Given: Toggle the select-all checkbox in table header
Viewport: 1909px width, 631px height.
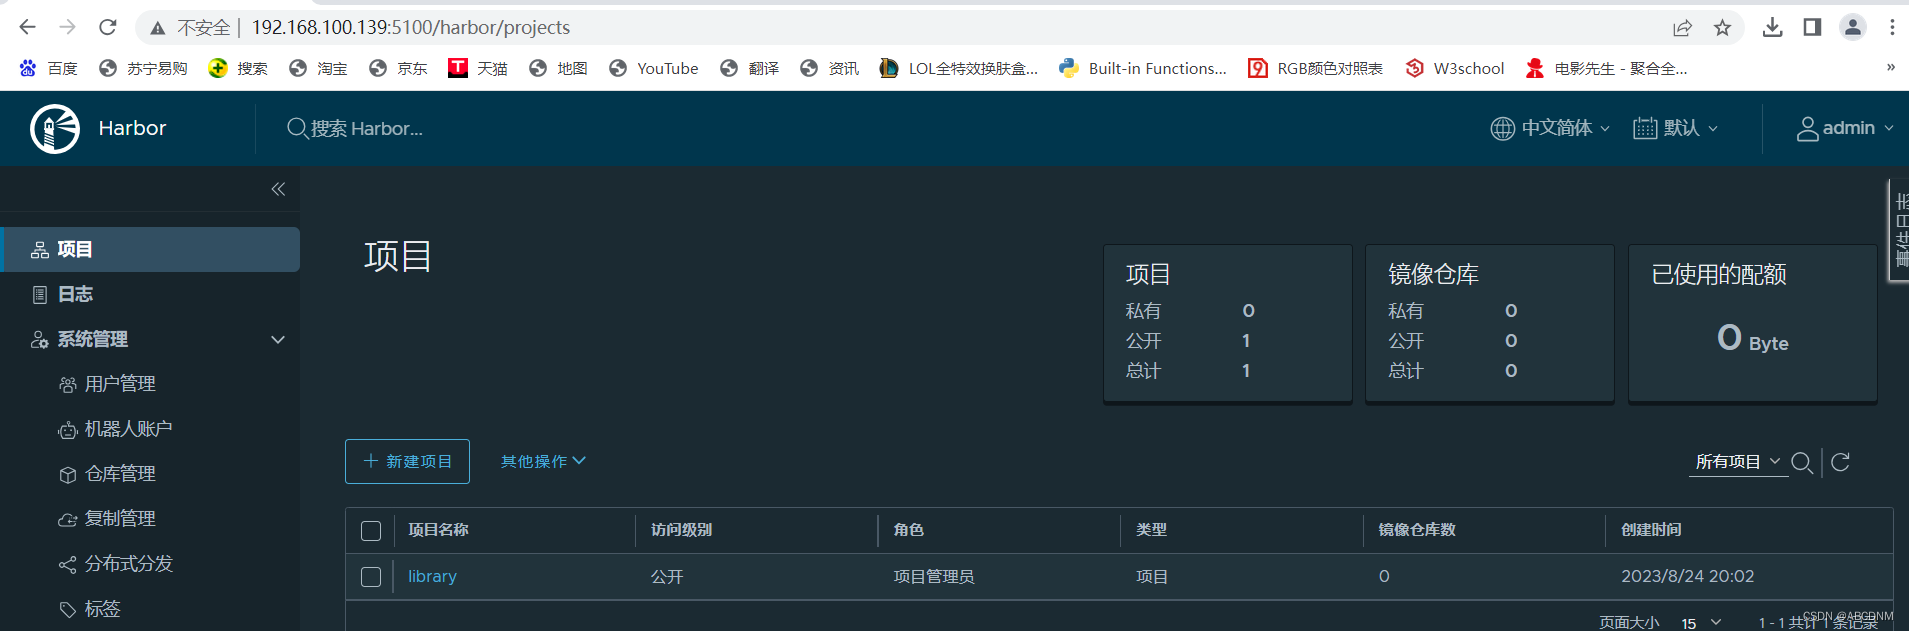Looking at the screenshot, I should pyautogui.click(x=371, y=531).
